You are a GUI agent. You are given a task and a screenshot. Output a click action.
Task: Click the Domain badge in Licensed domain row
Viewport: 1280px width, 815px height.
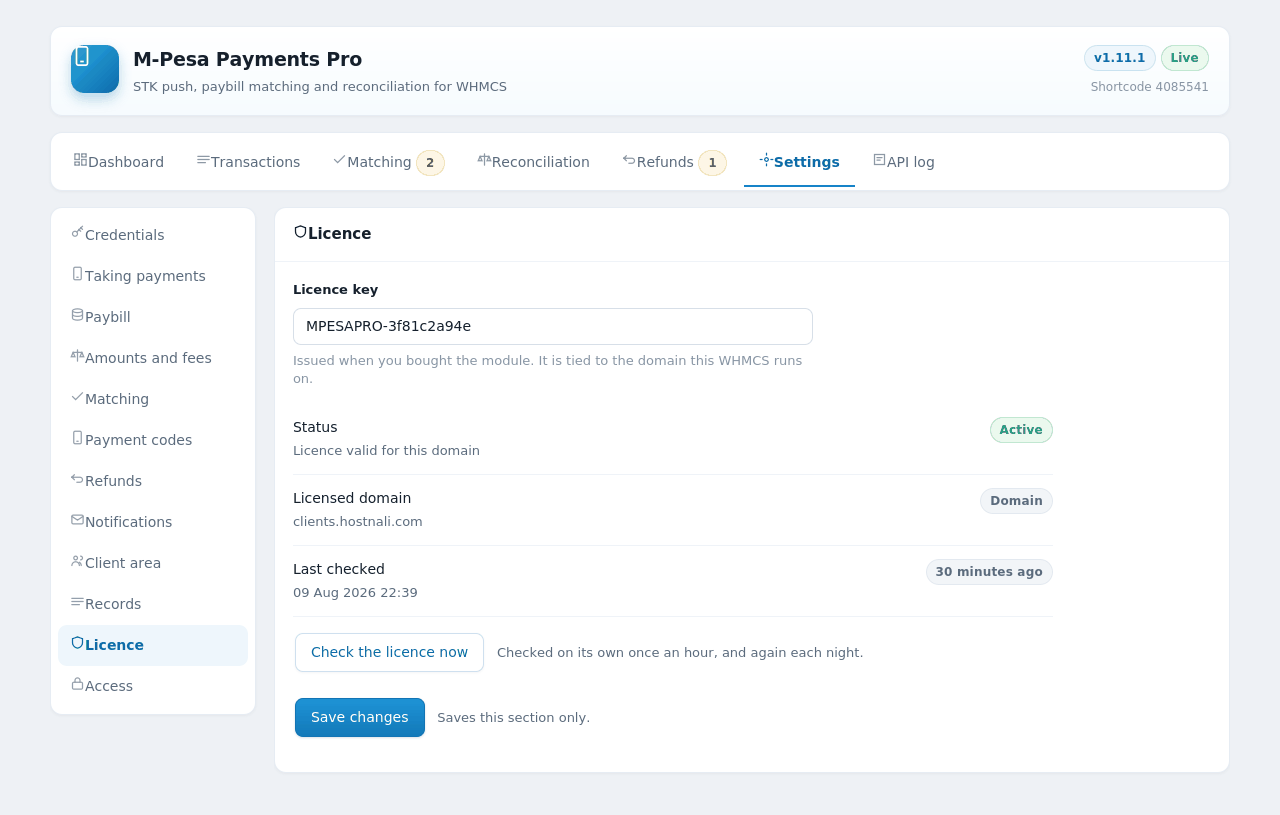[x=1016, y=501]
